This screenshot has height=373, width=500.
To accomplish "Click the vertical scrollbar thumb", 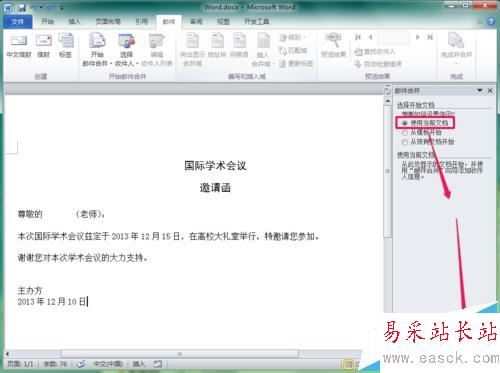I will pos(387,171).
